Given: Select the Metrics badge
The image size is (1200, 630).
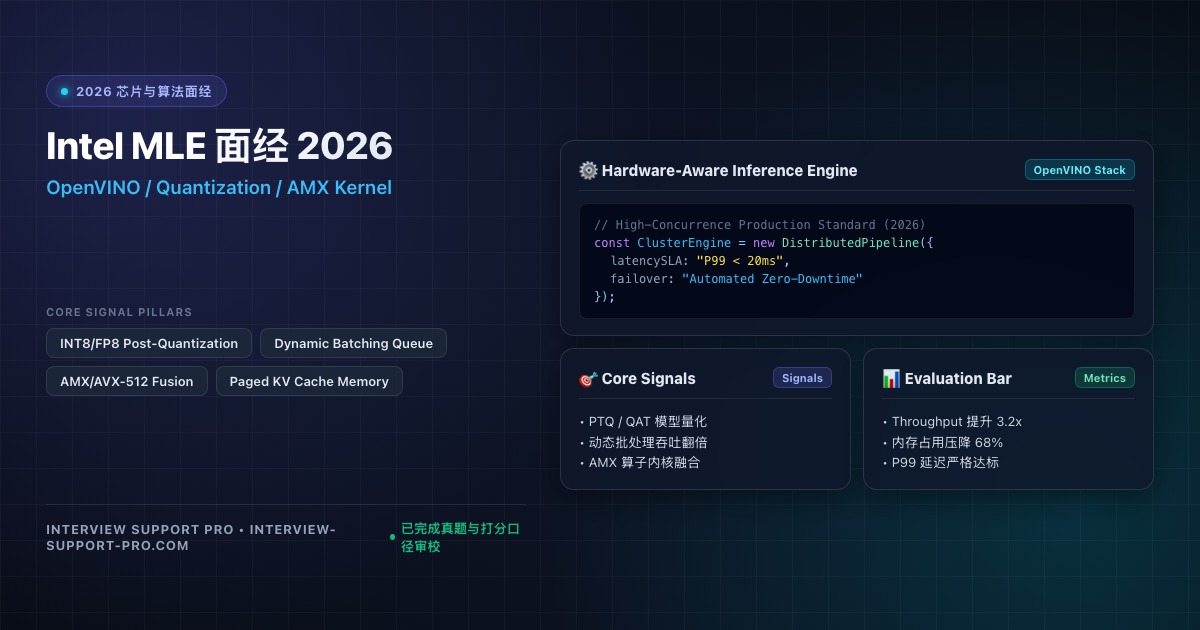Looking at the screenshot, I should [x=1105, y=378].
